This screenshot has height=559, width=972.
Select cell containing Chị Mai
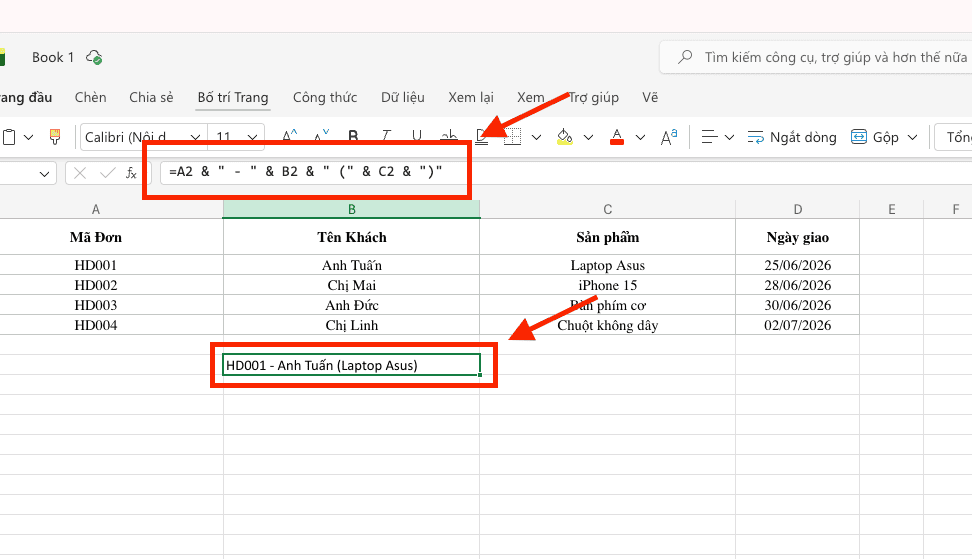(351, 285)
